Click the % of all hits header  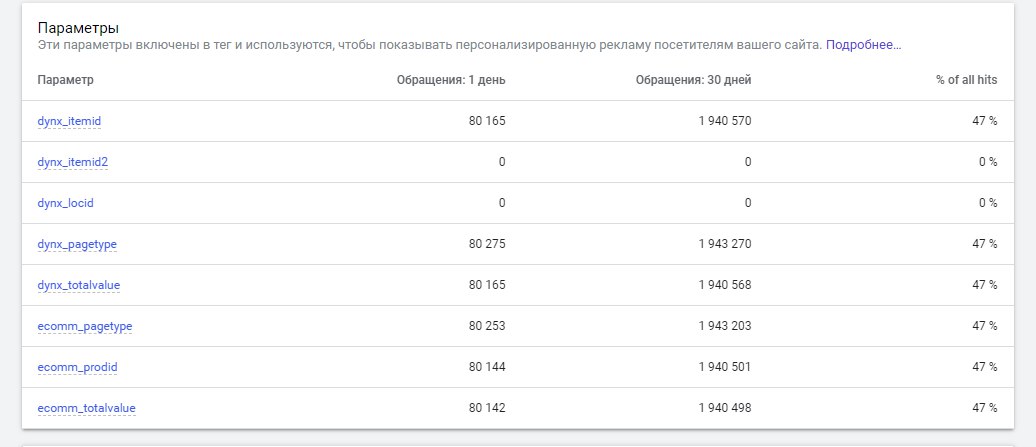point(967,80)
